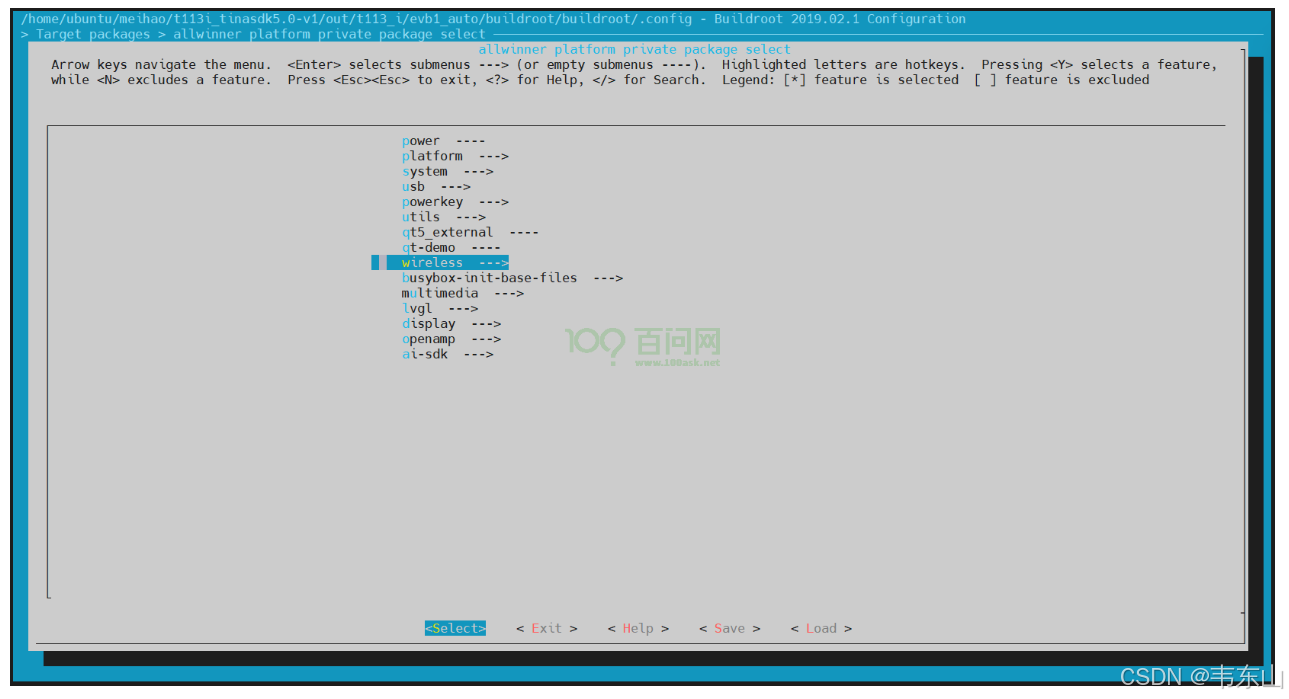This screenshot has width=1289, height=699.
Task: Open the multimedia ---> submenu
Action: pyautogui.click(x=462, y=293)
